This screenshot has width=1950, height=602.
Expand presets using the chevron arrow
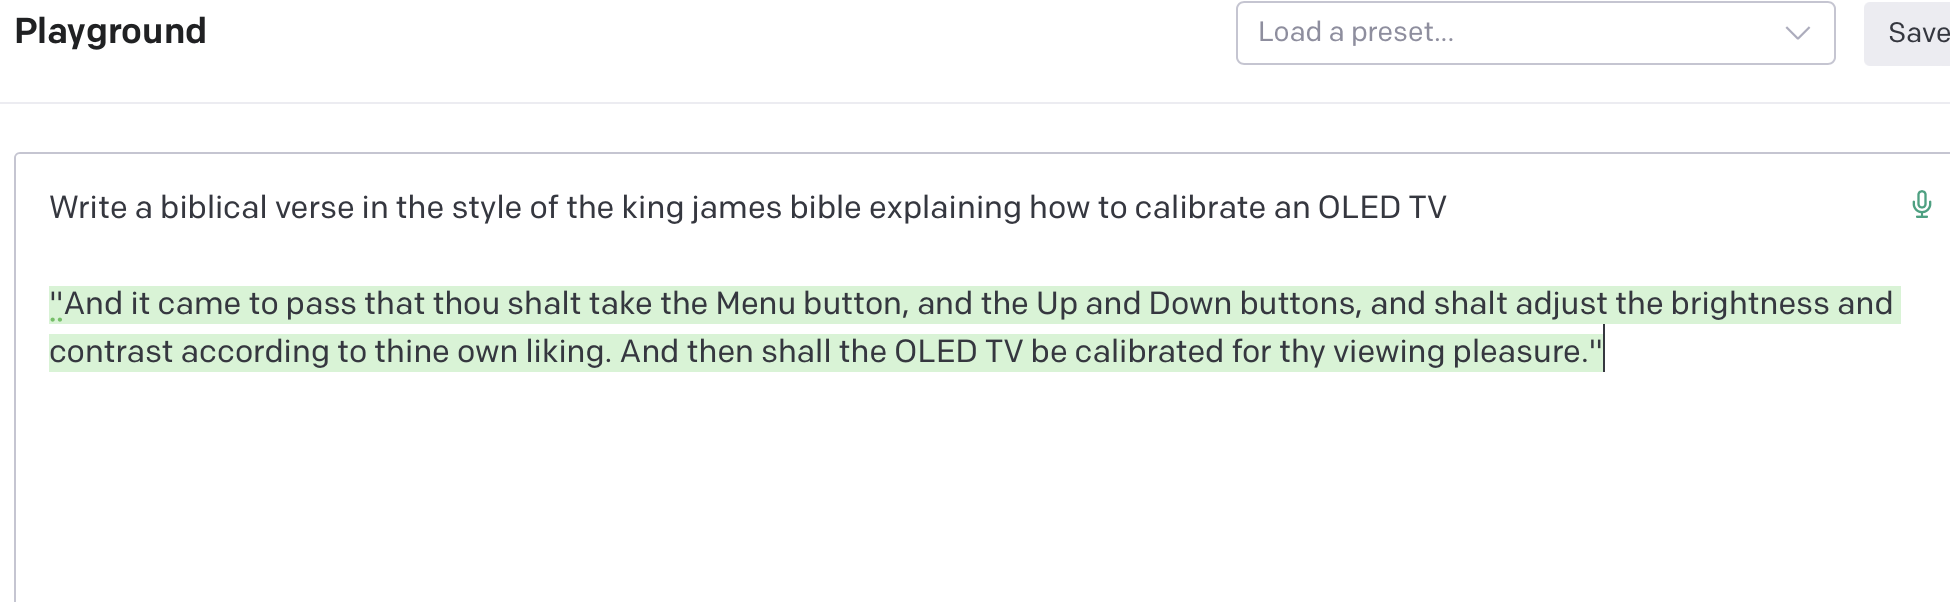1797,33
